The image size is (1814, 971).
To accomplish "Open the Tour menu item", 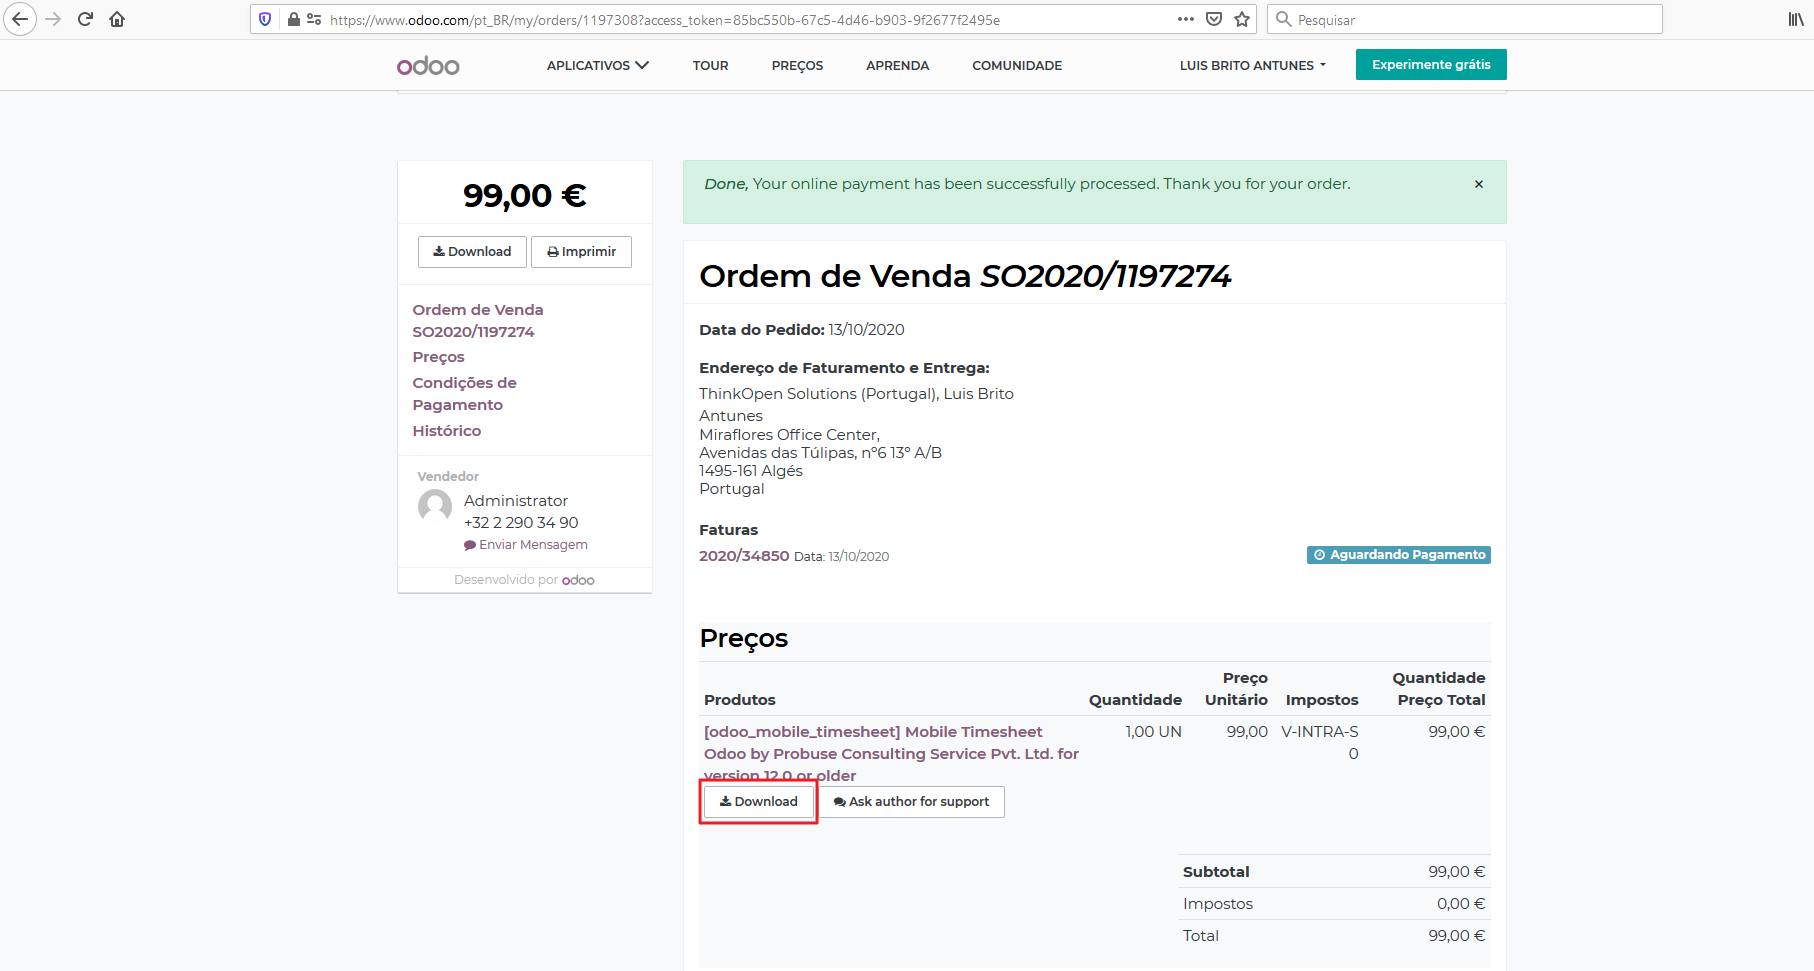I will (710, 66).
